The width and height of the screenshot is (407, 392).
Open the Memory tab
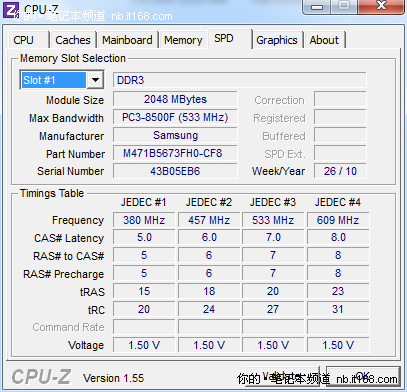coord(183,40)
